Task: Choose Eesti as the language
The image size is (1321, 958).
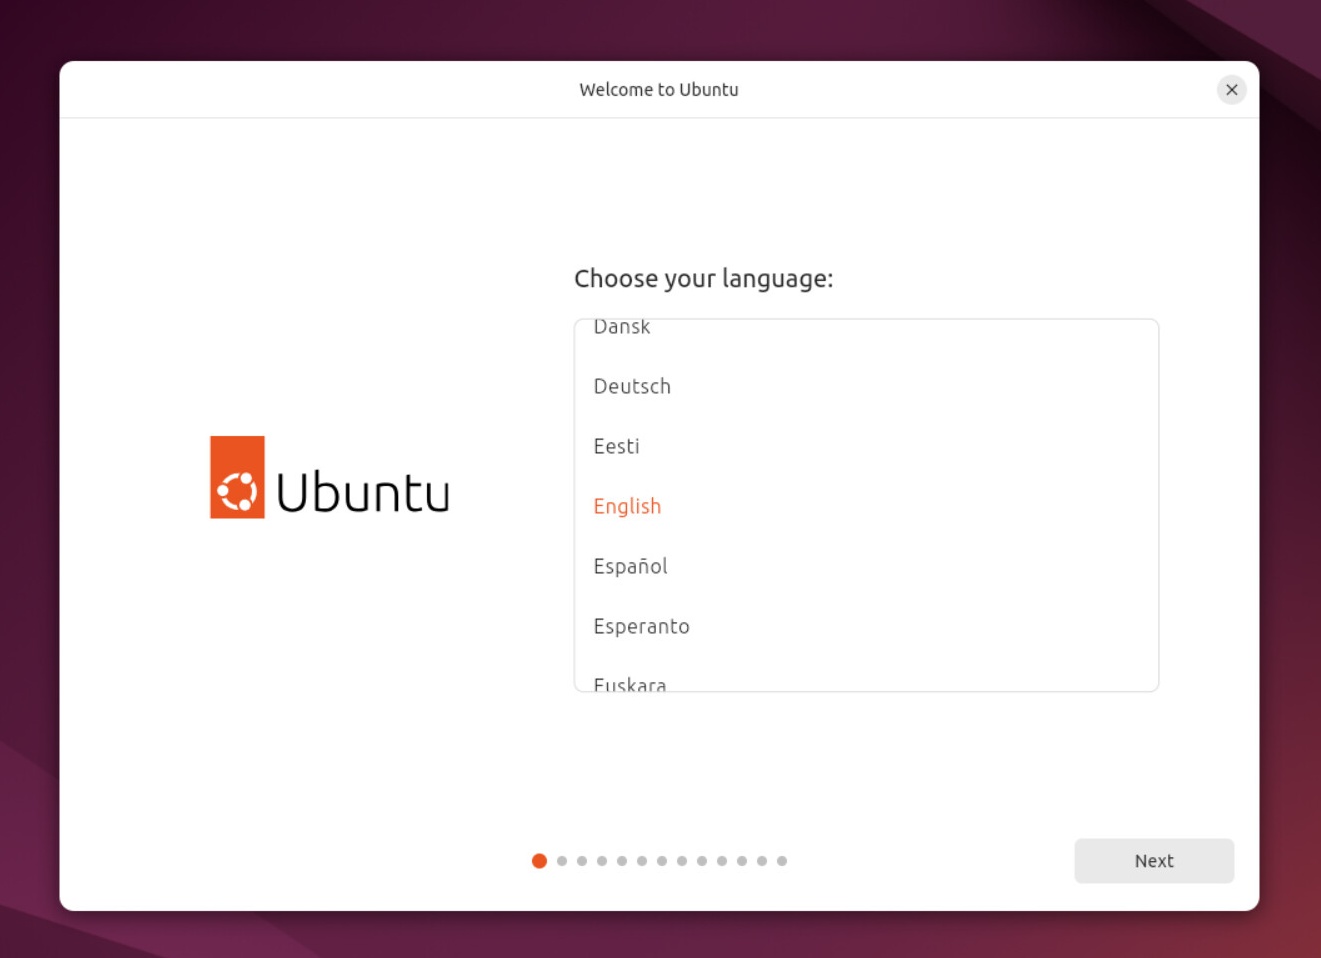Action: point(866,446)
